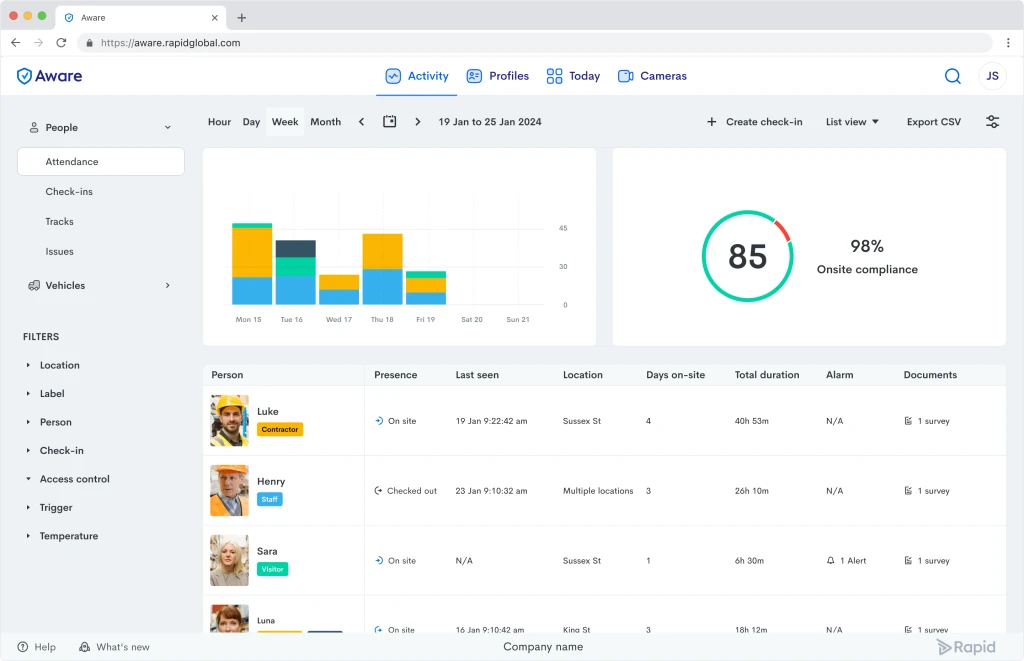The image size is (1024, 661).
Task: Open Help question mark icon
Action: (23, 647)
